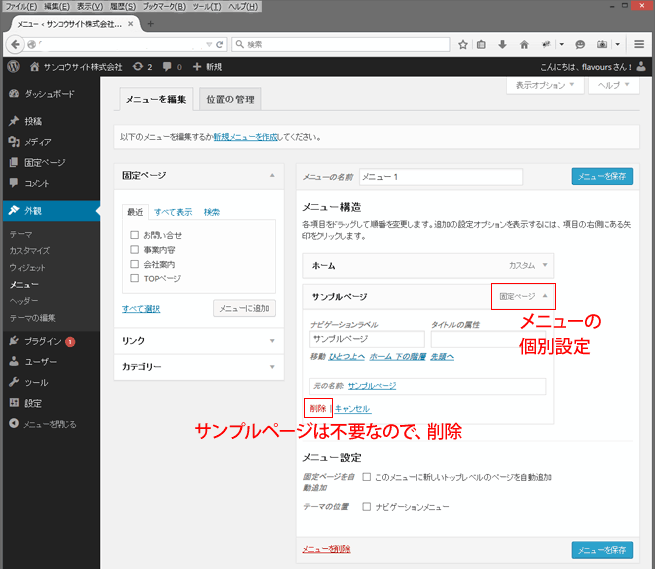Check the お問い合せ page checkbox
Viewport: 655px width, 569px height.
pyautogui.click(x=135, y=235)
